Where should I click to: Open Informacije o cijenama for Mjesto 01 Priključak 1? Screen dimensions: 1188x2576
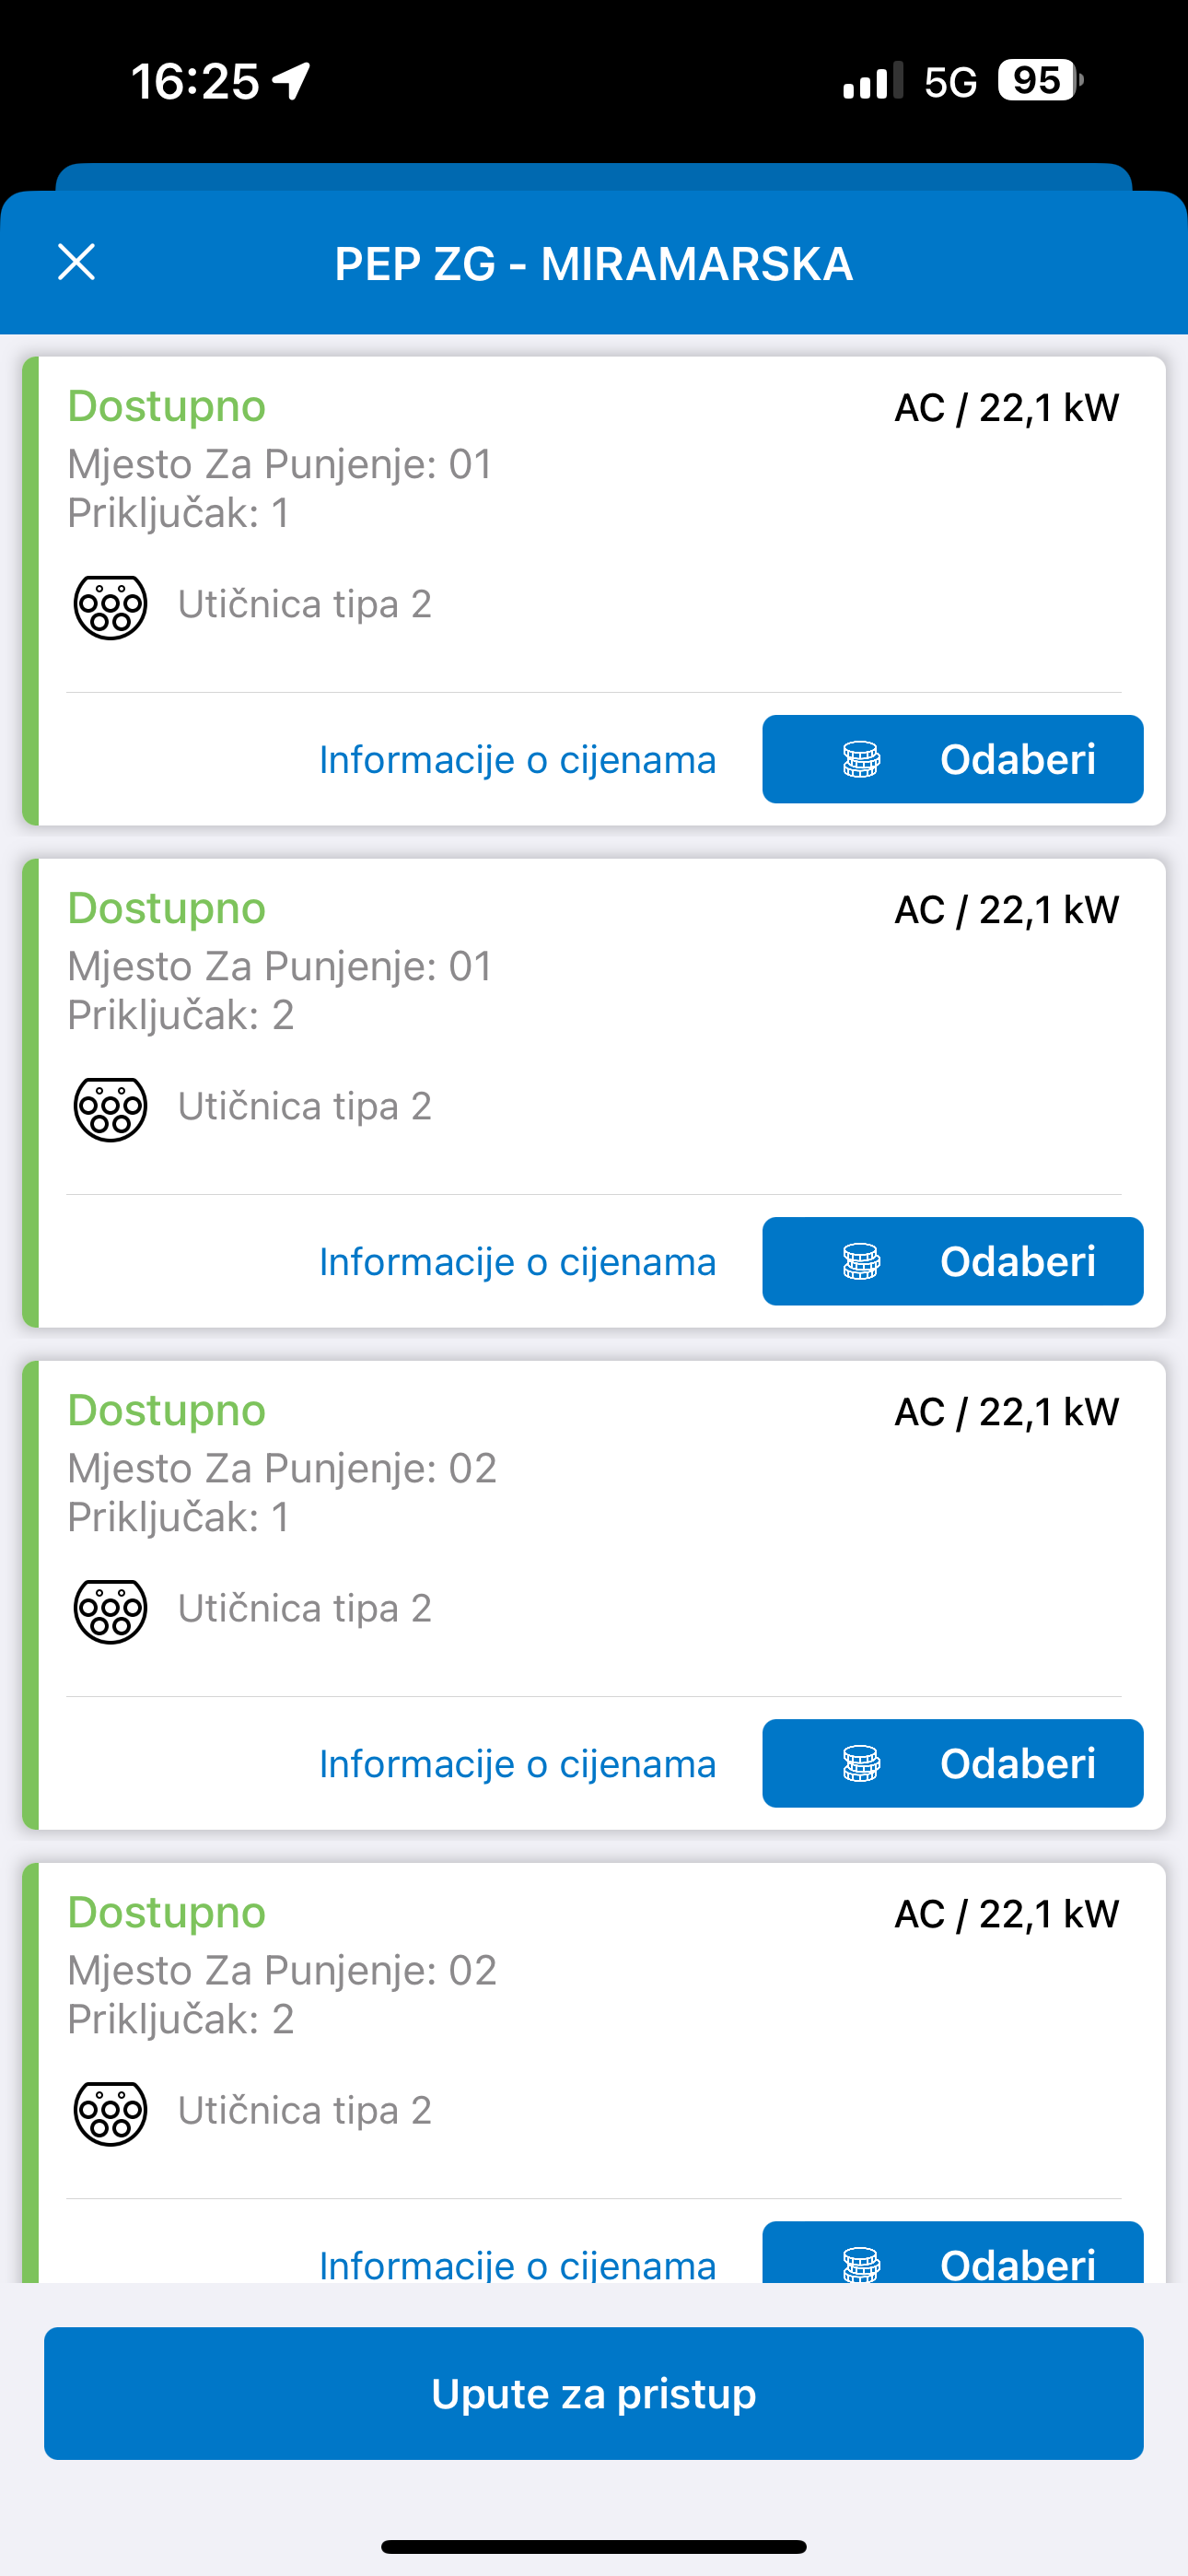pos(517,760)
